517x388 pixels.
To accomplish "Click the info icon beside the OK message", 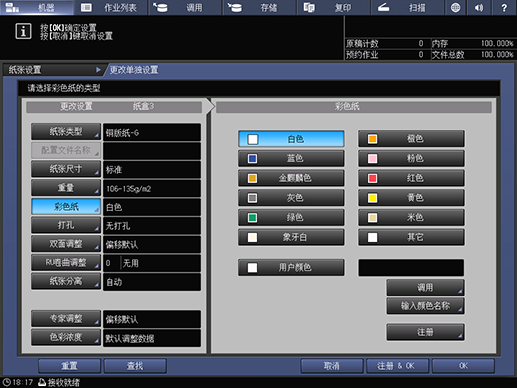I will [23, 31].
